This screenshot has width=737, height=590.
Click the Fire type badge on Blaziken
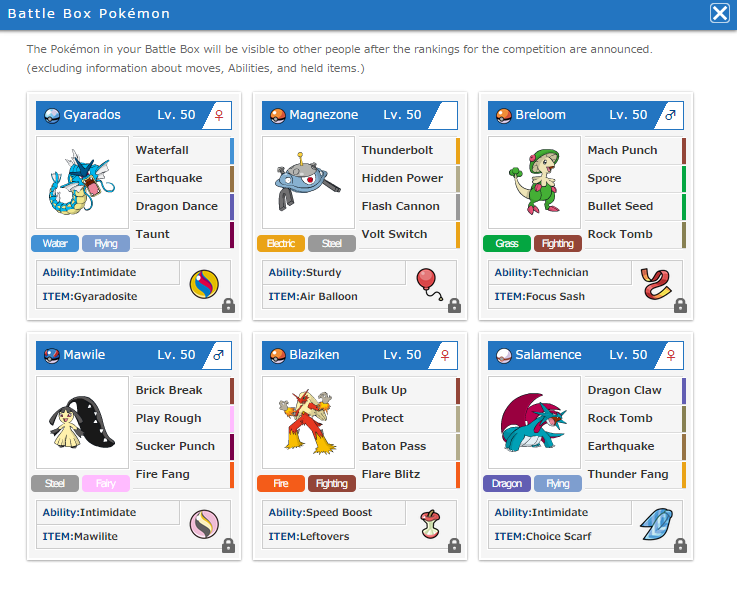pyautogui.click(x=281, y=483)
